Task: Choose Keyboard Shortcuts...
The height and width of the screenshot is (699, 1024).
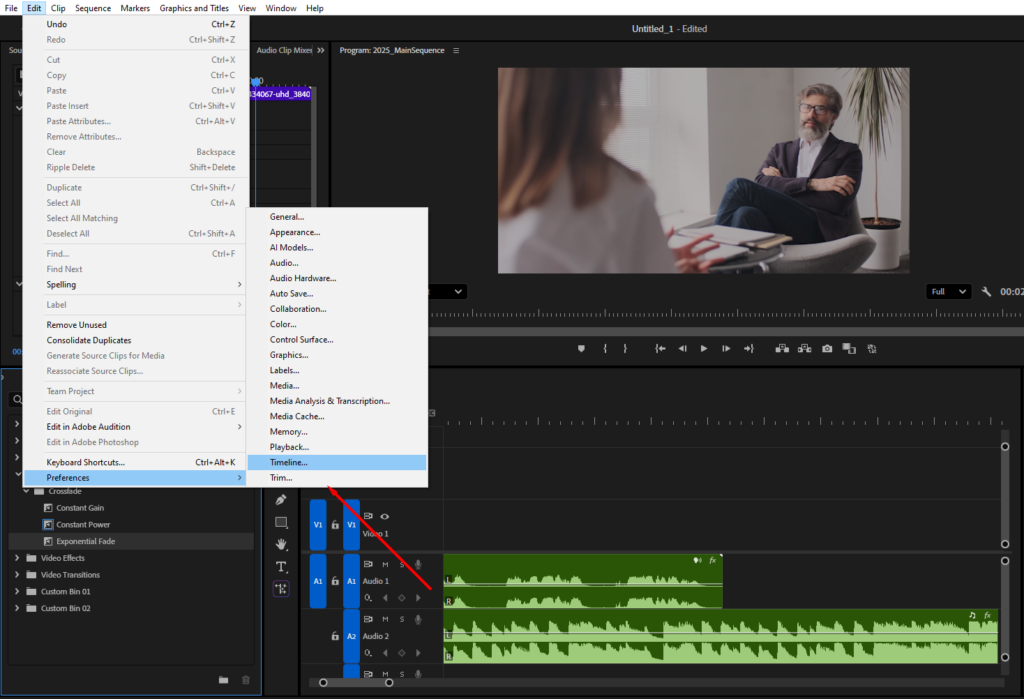Action: tap(135, 463)
